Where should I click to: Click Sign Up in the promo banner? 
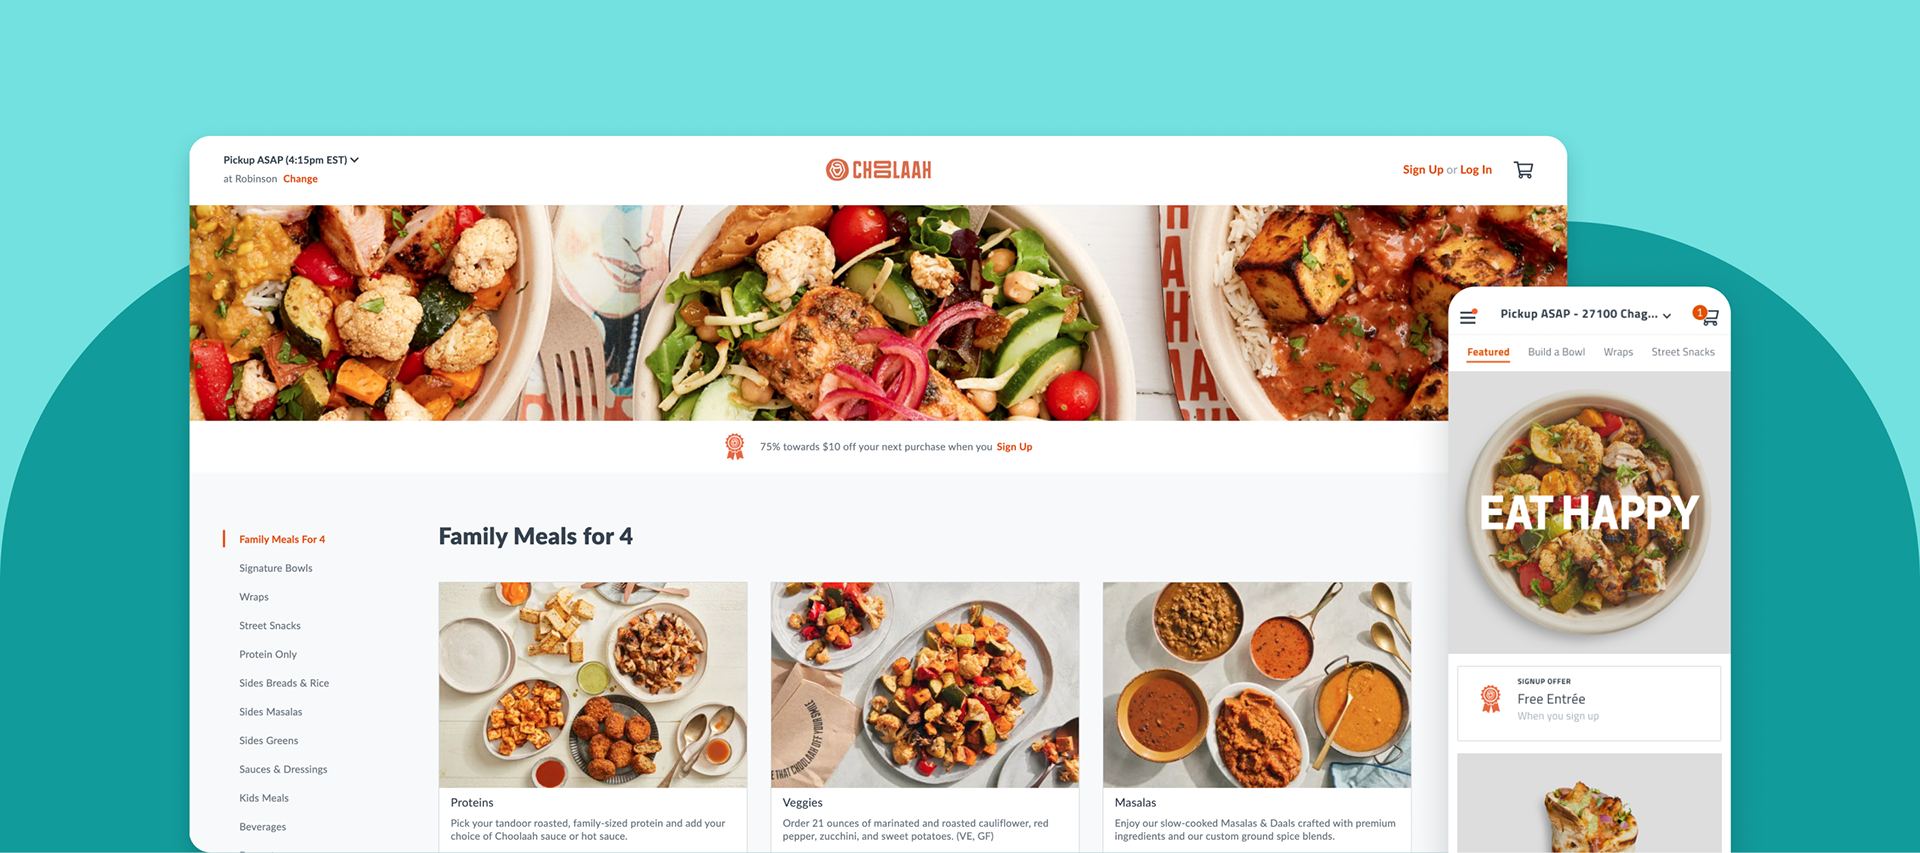[1014, 447]
